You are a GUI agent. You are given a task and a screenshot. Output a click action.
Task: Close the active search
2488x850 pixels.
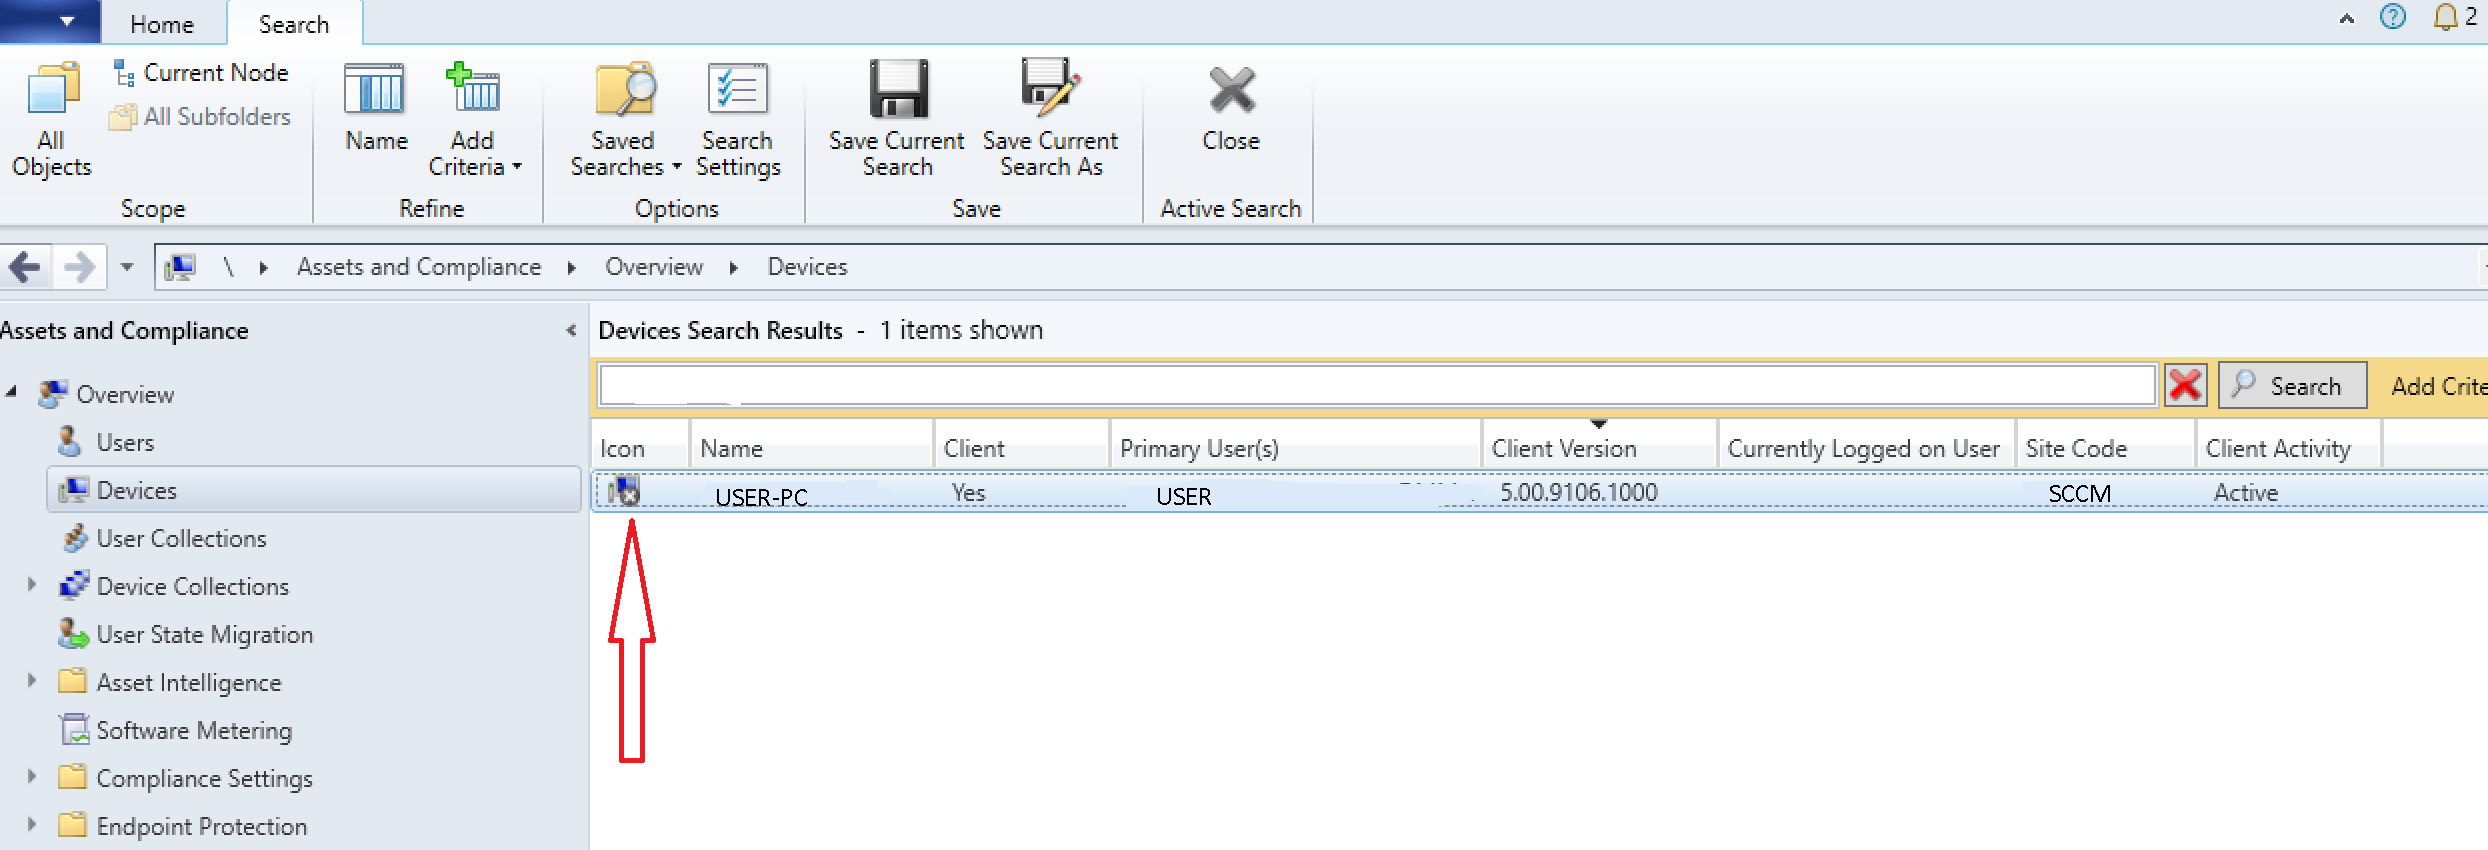(1231, 108)
